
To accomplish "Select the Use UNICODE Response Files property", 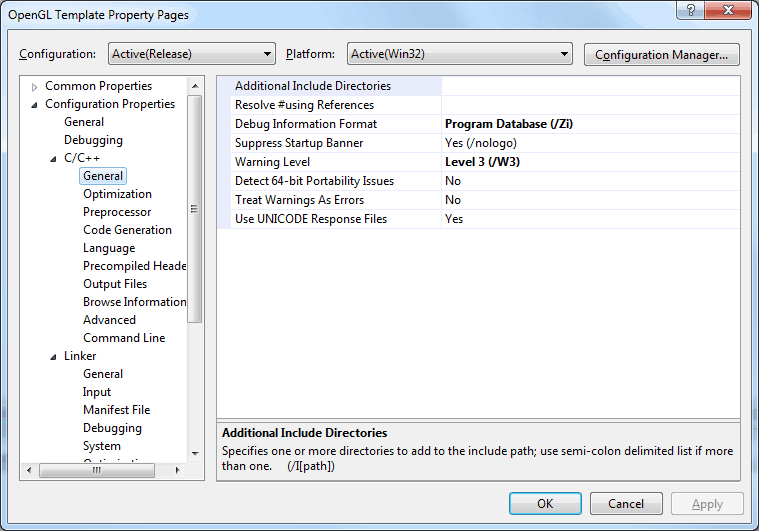I will click(x=336, y=219).
